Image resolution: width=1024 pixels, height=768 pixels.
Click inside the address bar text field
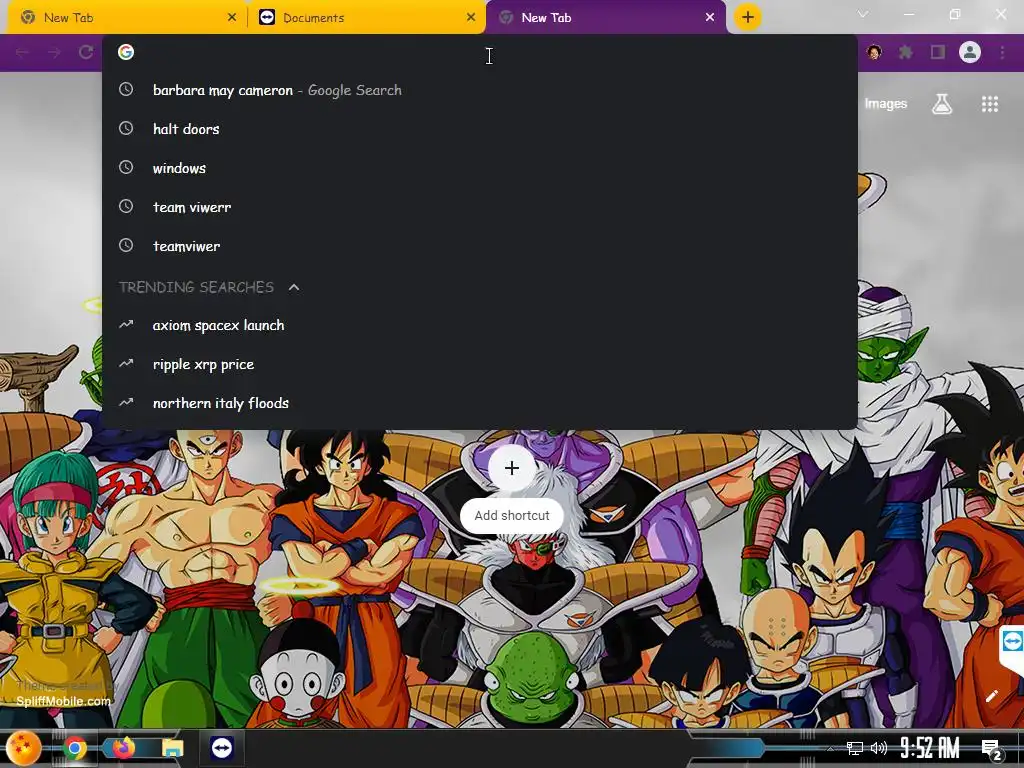pyautogui.click(x=490, y=52)
